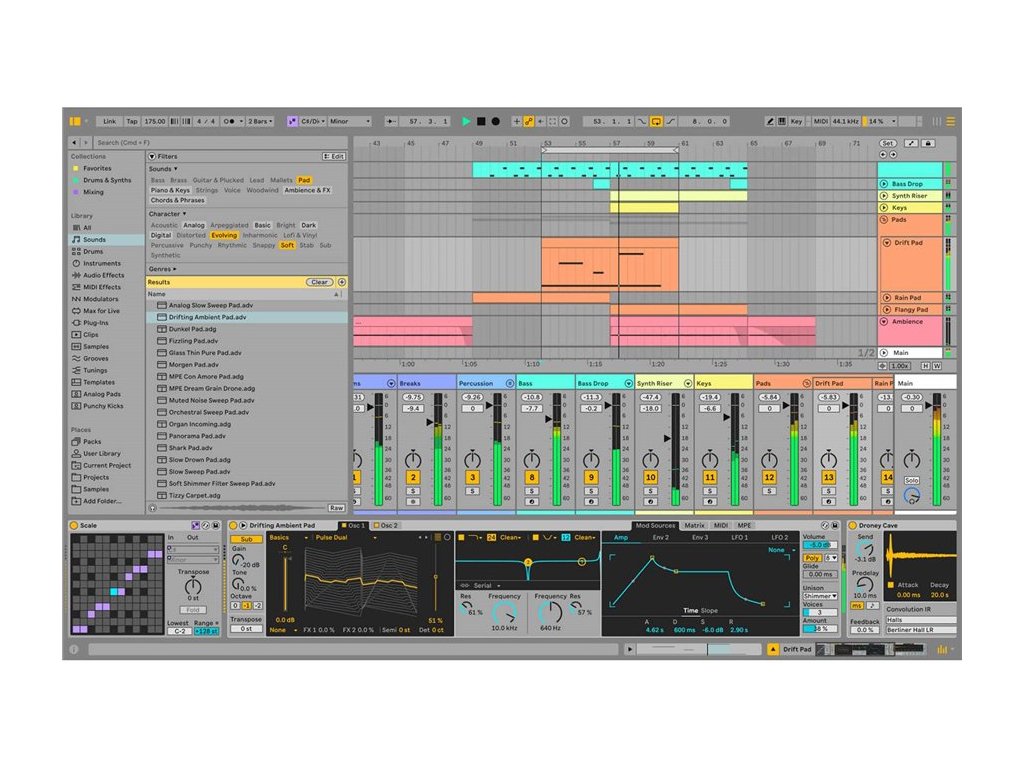Select Orchestral Sweep Pad.adv in results list
Viewport: 1024px width, 768px height.
click(208, 412)
